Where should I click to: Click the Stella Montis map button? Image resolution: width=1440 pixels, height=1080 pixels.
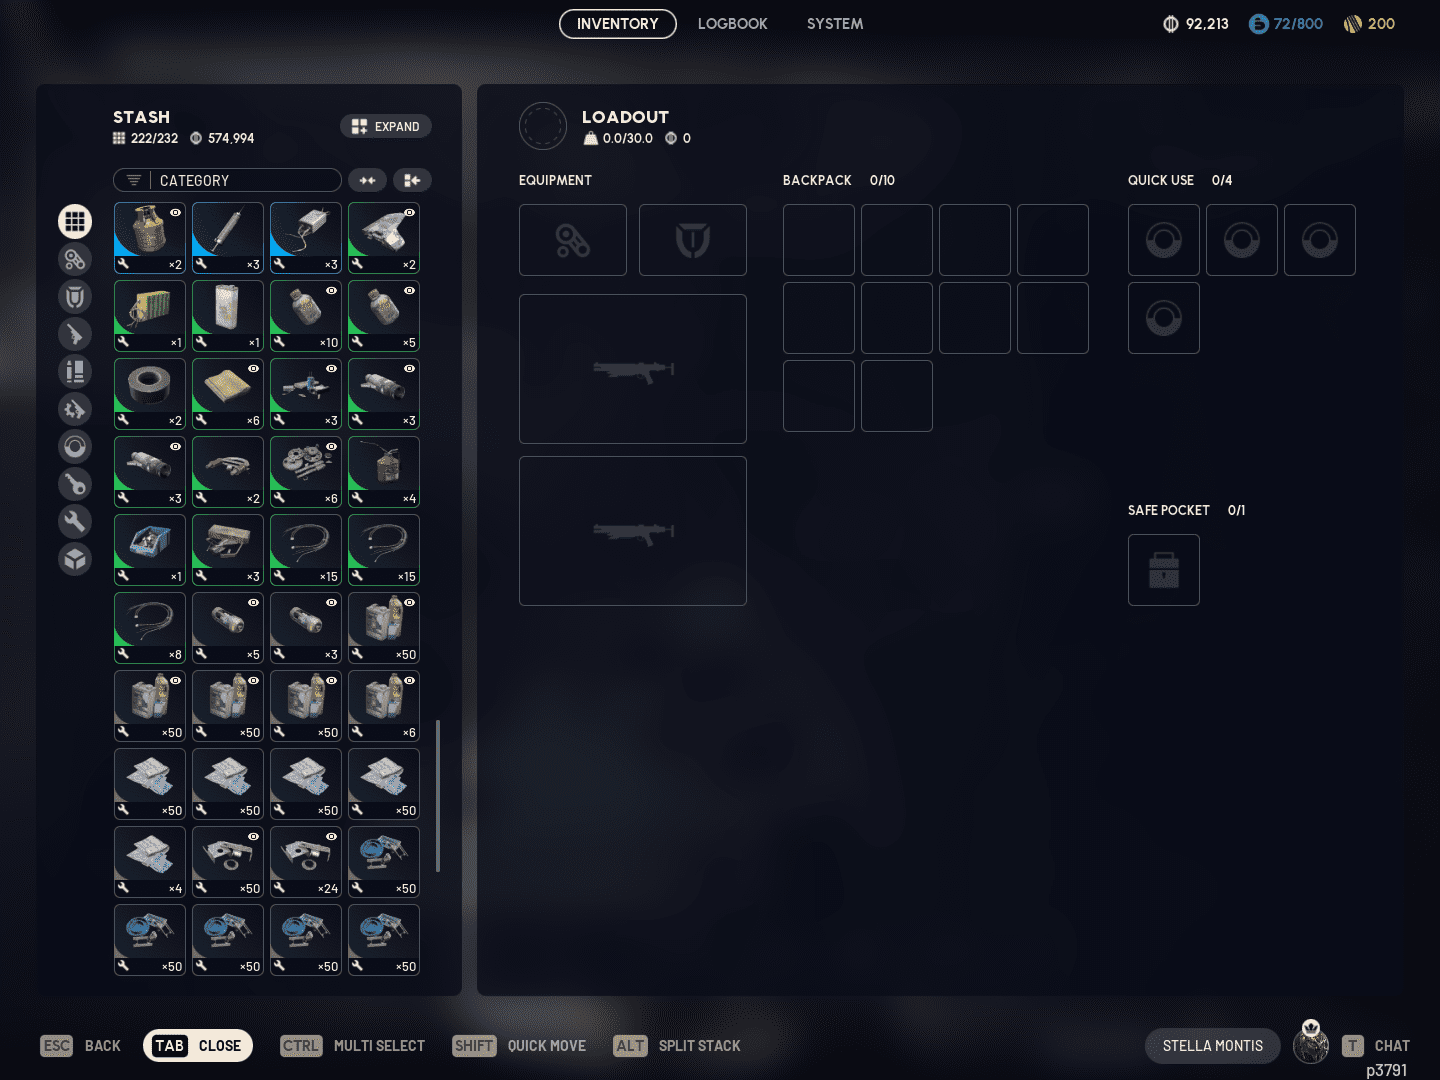click(x=1212, y=1046)
